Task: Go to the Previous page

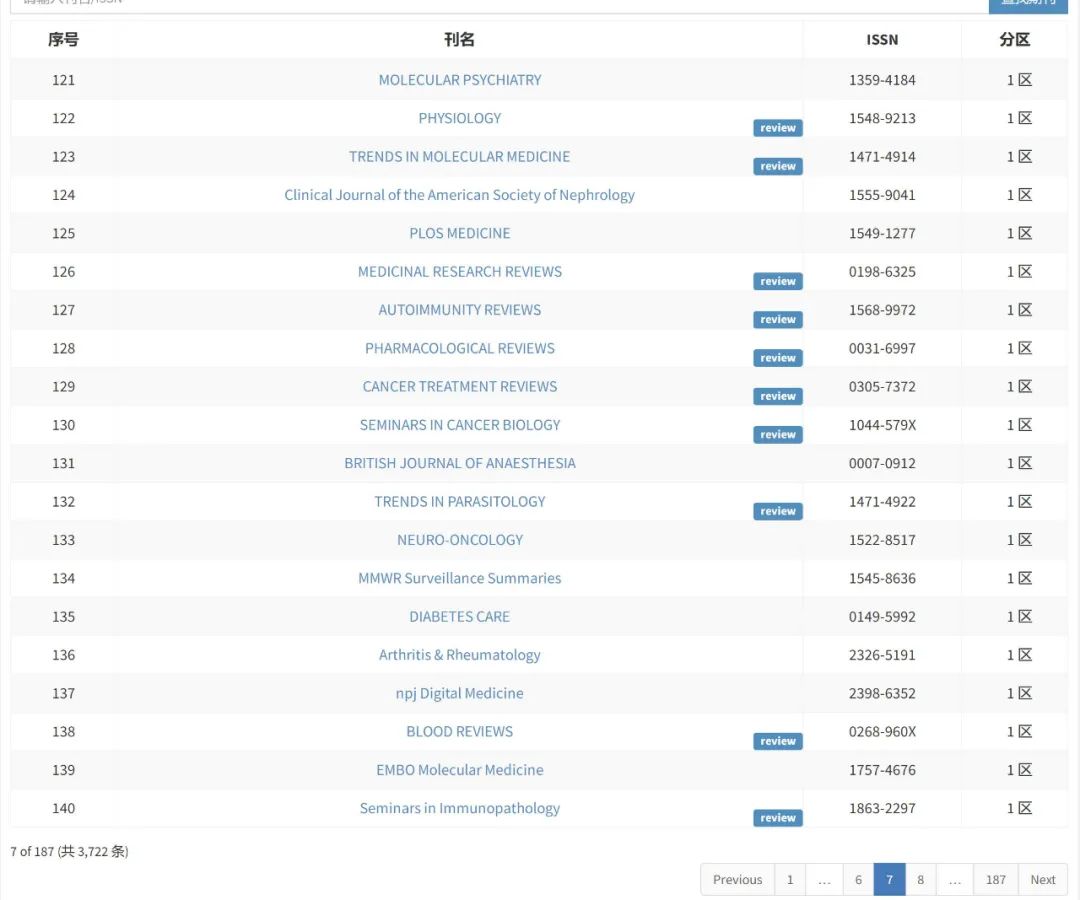Action: (x=737, y=880)
